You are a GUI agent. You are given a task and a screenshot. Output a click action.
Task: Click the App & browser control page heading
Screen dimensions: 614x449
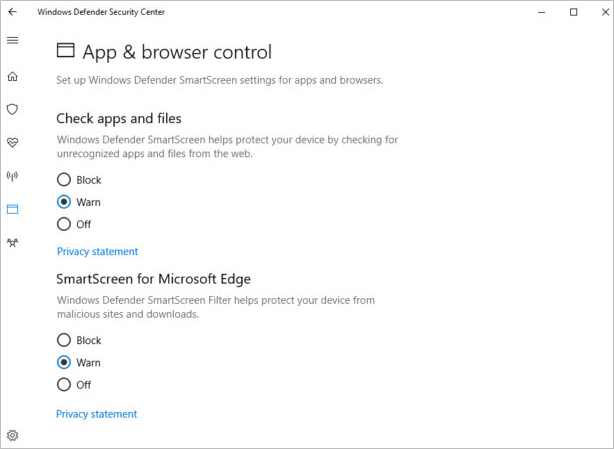coord(176,52)
